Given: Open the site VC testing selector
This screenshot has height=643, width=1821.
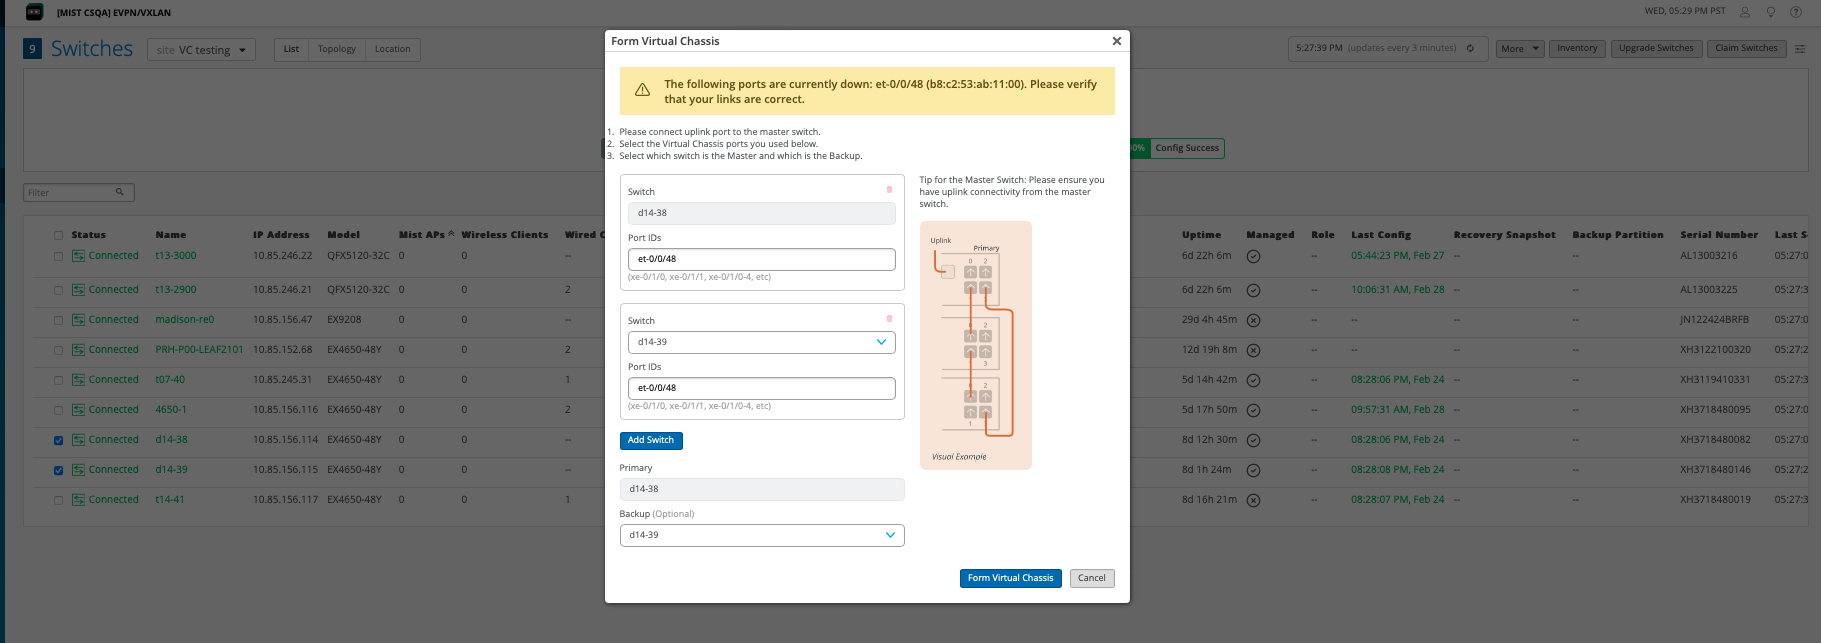Looking at the screenshot, I should pos(201,50).
